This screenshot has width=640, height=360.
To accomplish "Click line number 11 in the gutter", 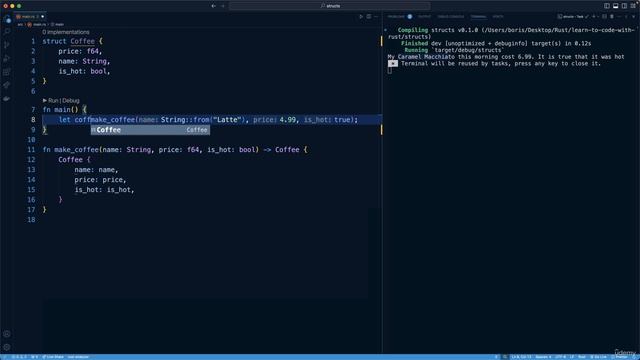I will pyautogui.click(x=31, y=150).
